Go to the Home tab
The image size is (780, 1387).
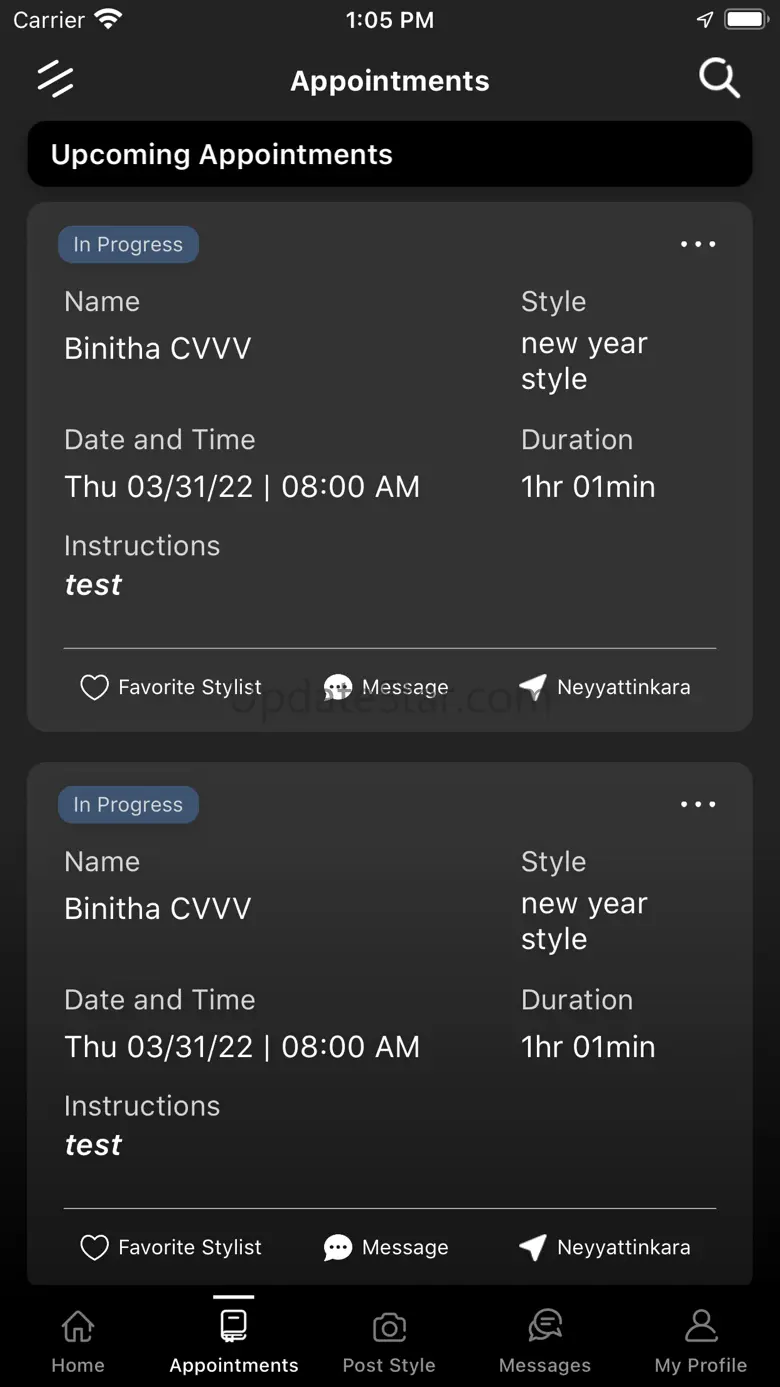click(78, 1340)
